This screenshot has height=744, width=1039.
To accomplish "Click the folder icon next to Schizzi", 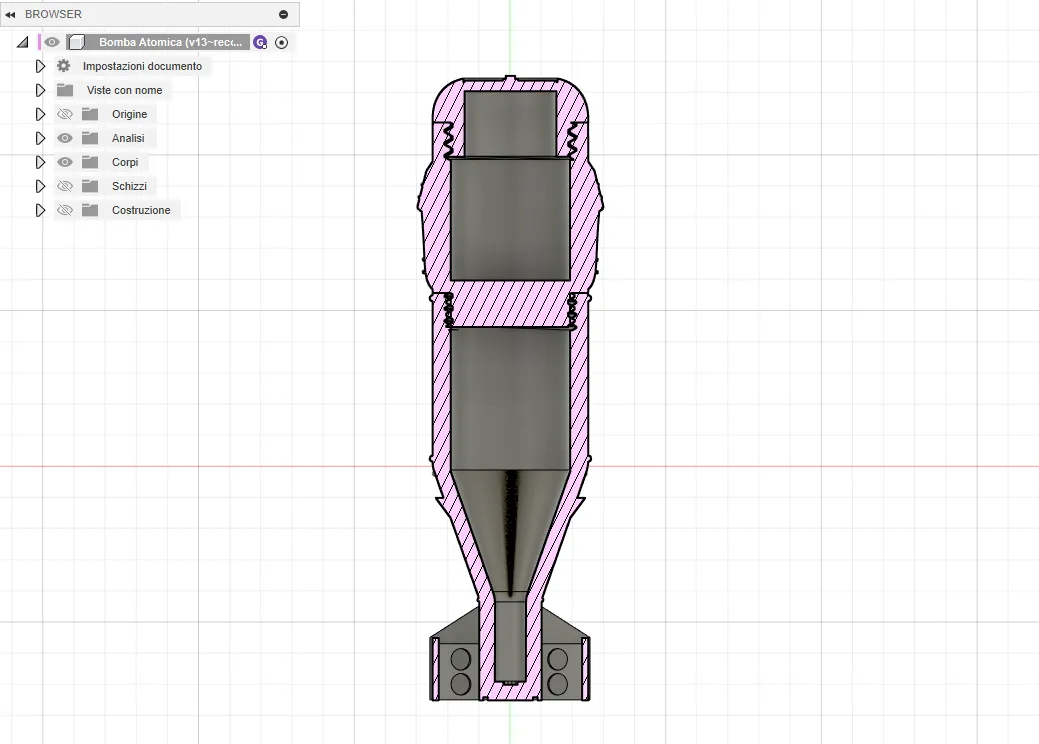I will tap(90, 186).
